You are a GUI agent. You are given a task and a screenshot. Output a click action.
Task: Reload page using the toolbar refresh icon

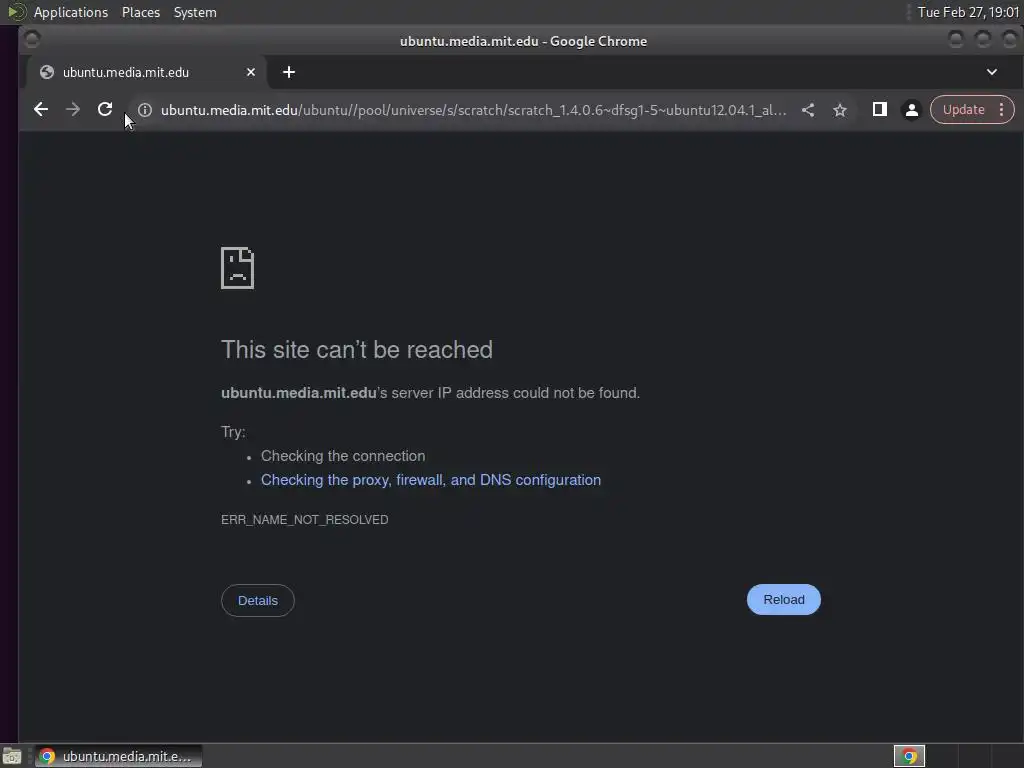coord(105,110)
